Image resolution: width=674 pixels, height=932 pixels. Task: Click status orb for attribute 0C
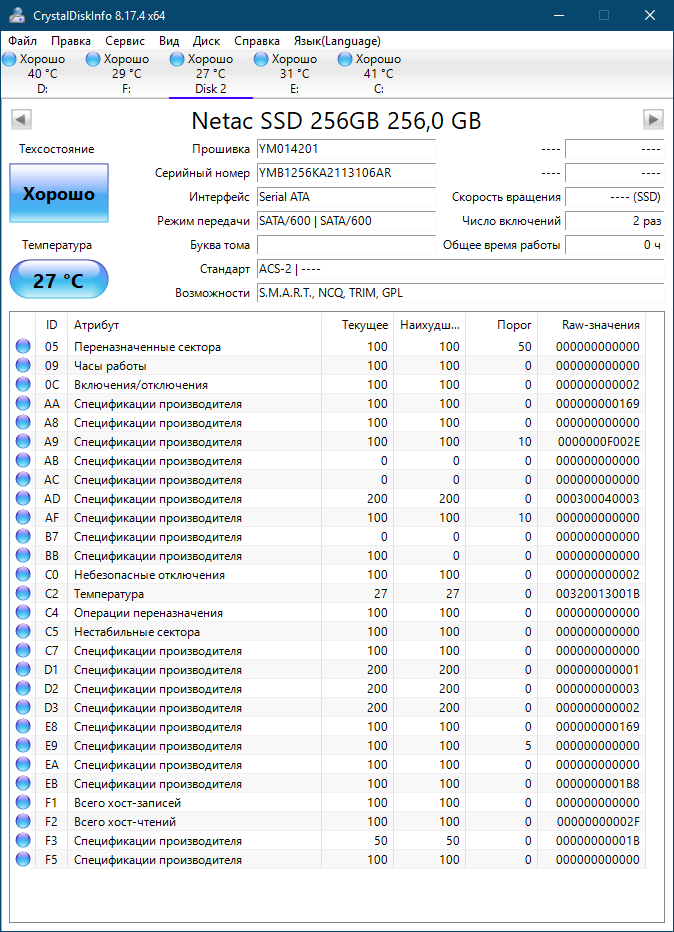click(23, 384)
